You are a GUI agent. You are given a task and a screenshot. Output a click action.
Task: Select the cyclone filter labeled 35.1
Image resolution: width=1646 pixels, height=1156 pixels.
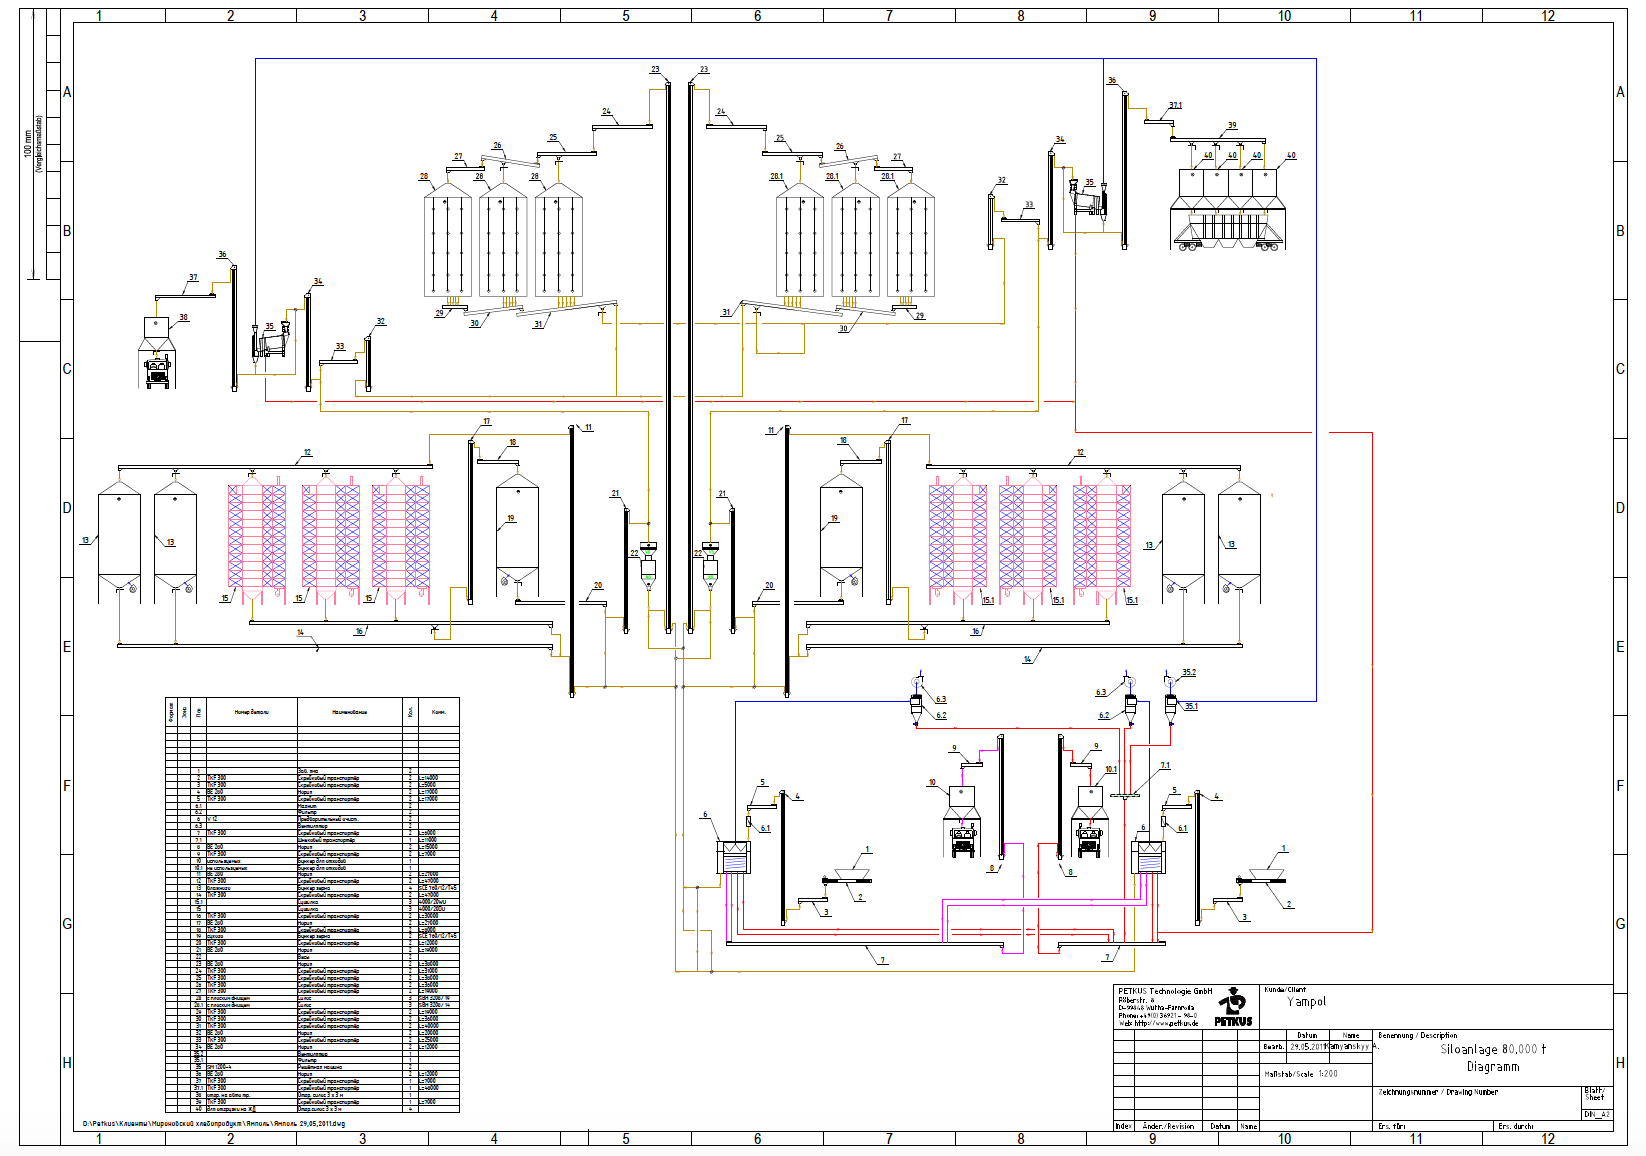point(1171,706)
